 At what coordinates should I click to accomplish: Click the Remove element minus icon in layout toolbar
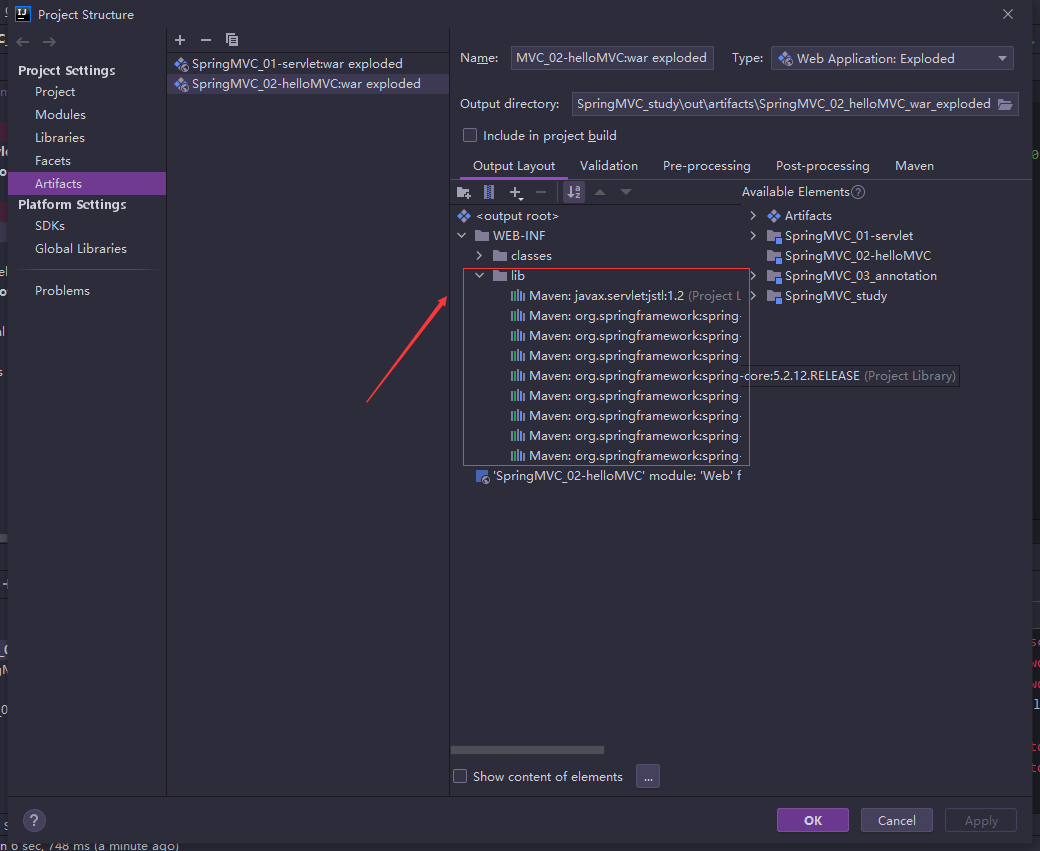pyautogui.click(x=541, y=192)
